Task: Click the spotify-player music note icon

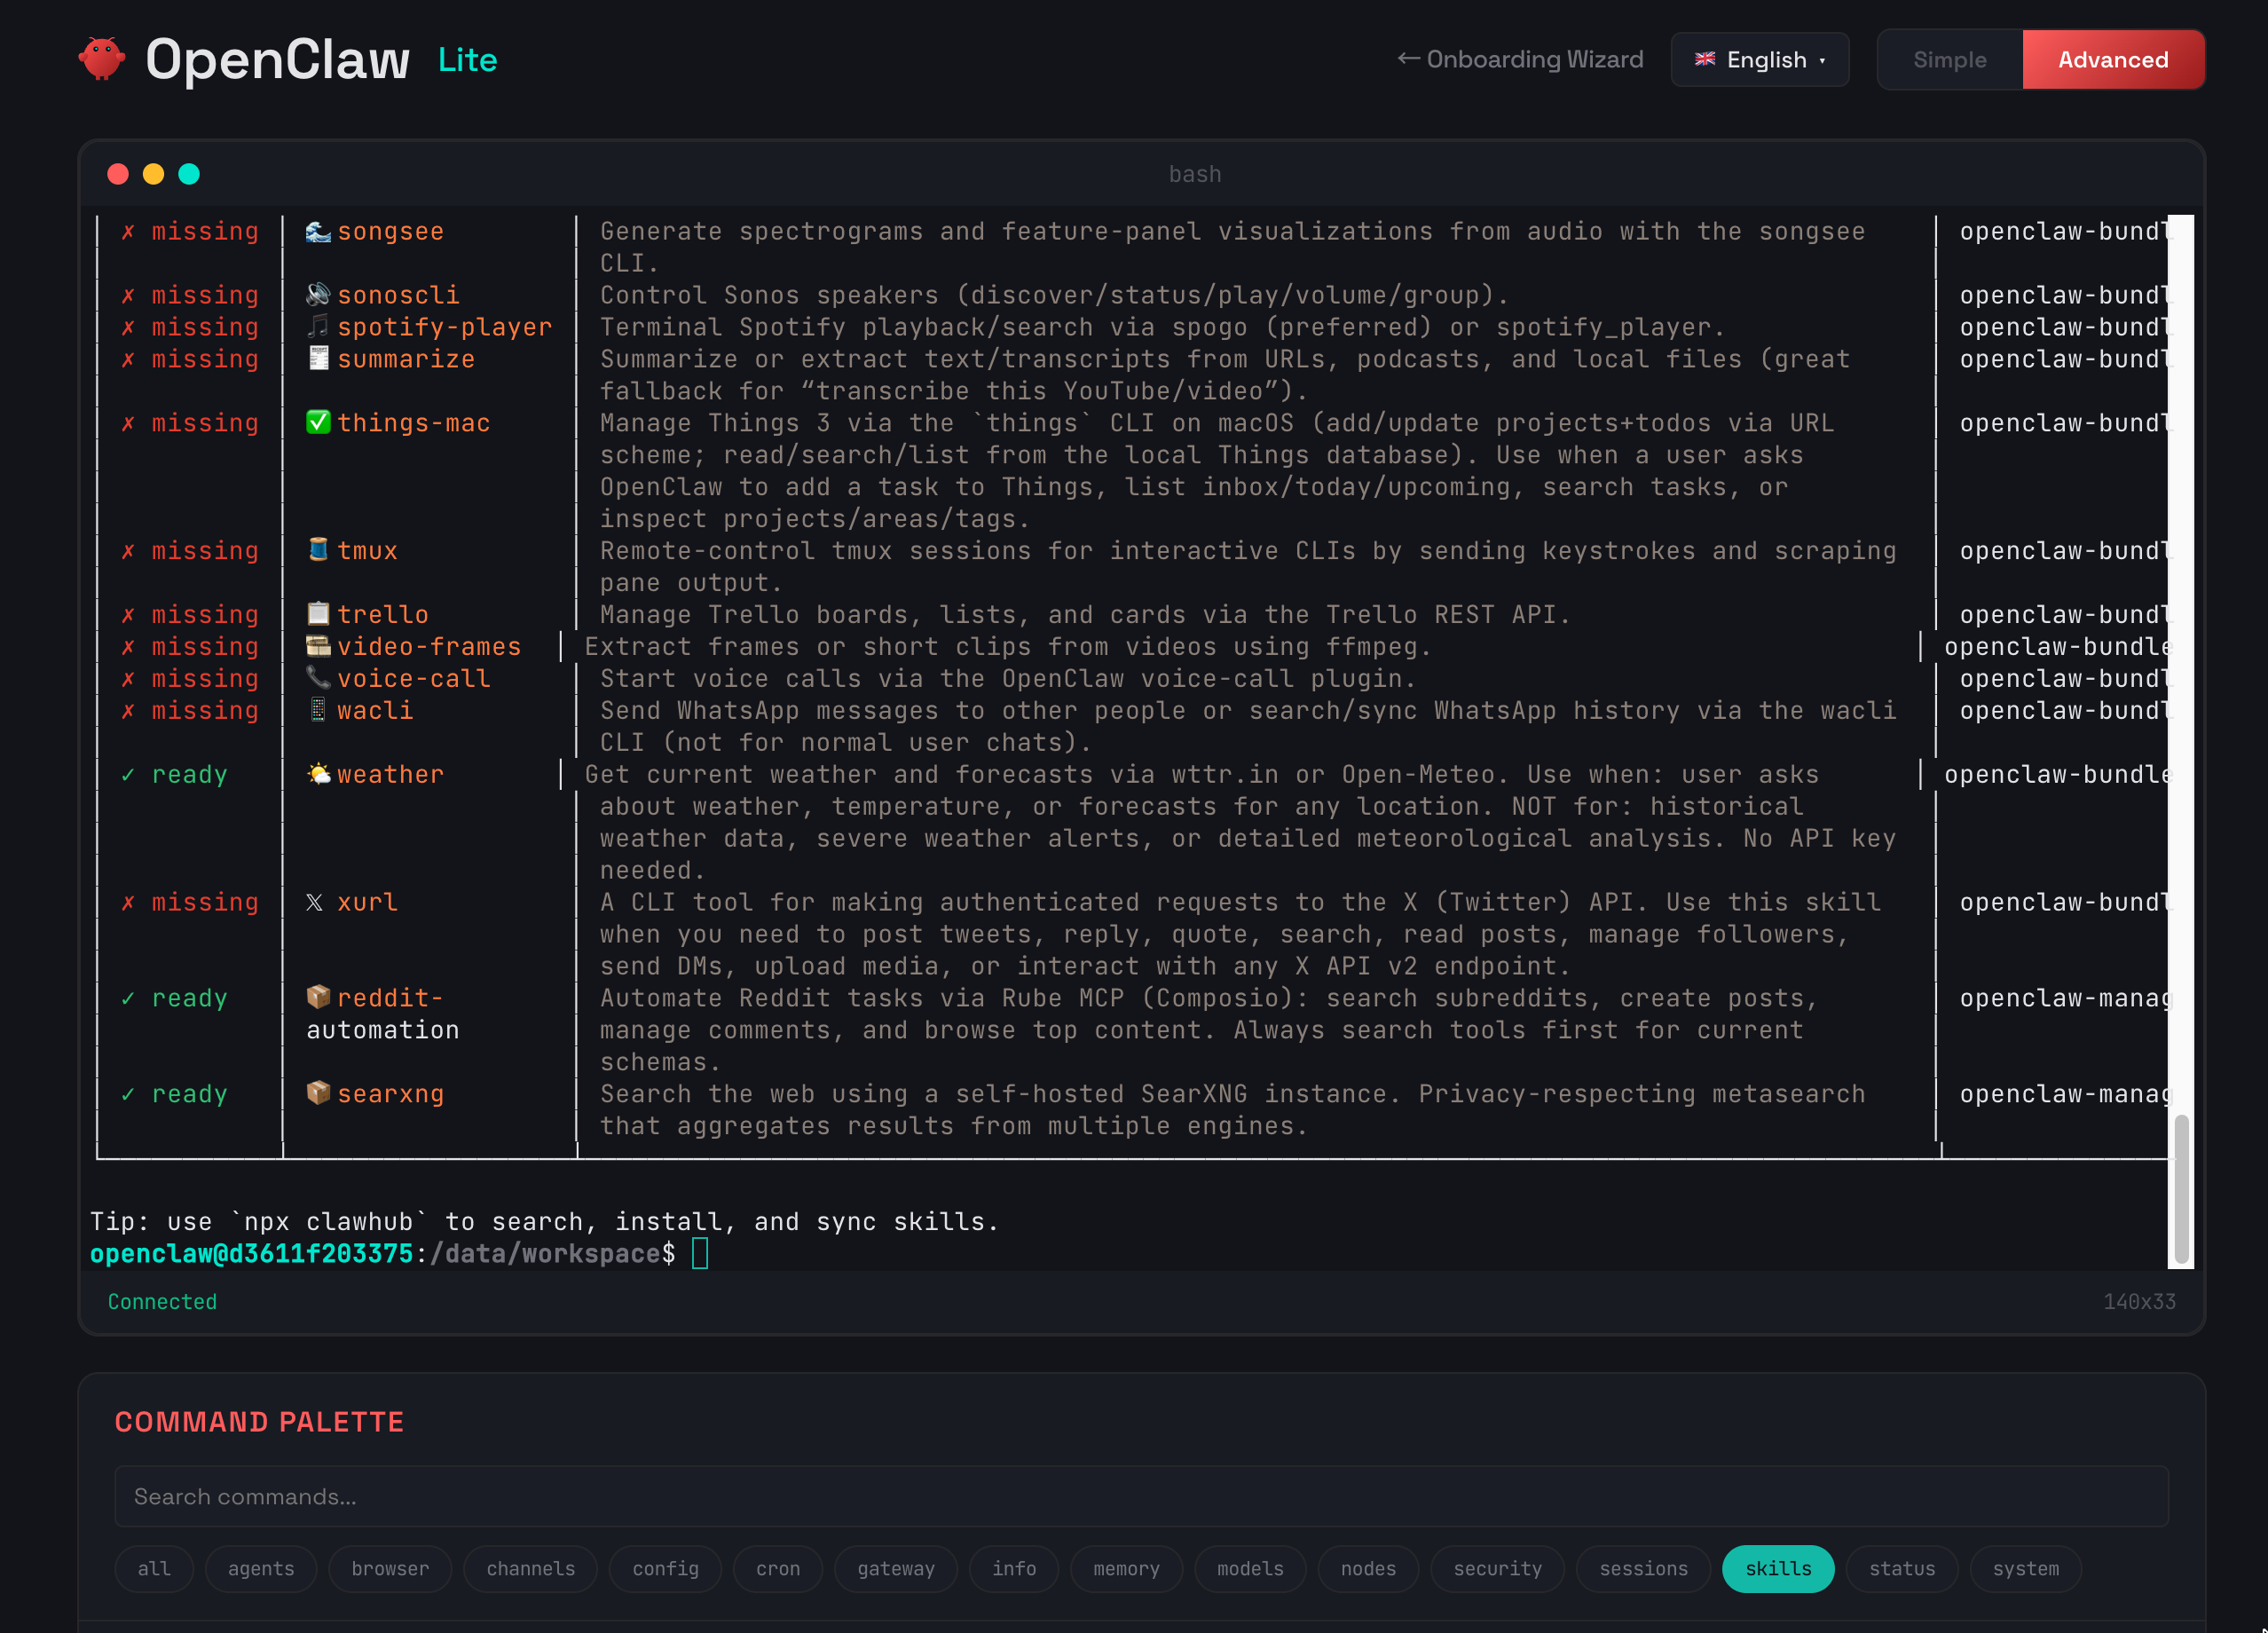Action: coord(318,327)
